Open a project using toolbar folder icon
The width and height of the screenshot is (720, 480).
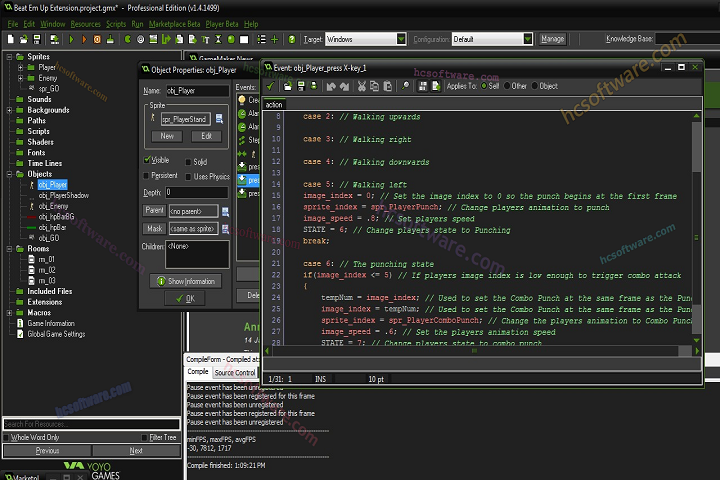click(x=23, y=40)
